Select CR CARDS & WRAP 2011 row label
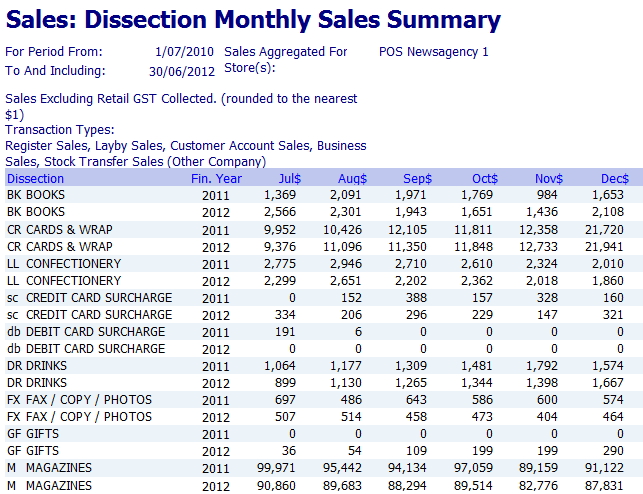Screen dimensions: 643x494 coord(59,230)
